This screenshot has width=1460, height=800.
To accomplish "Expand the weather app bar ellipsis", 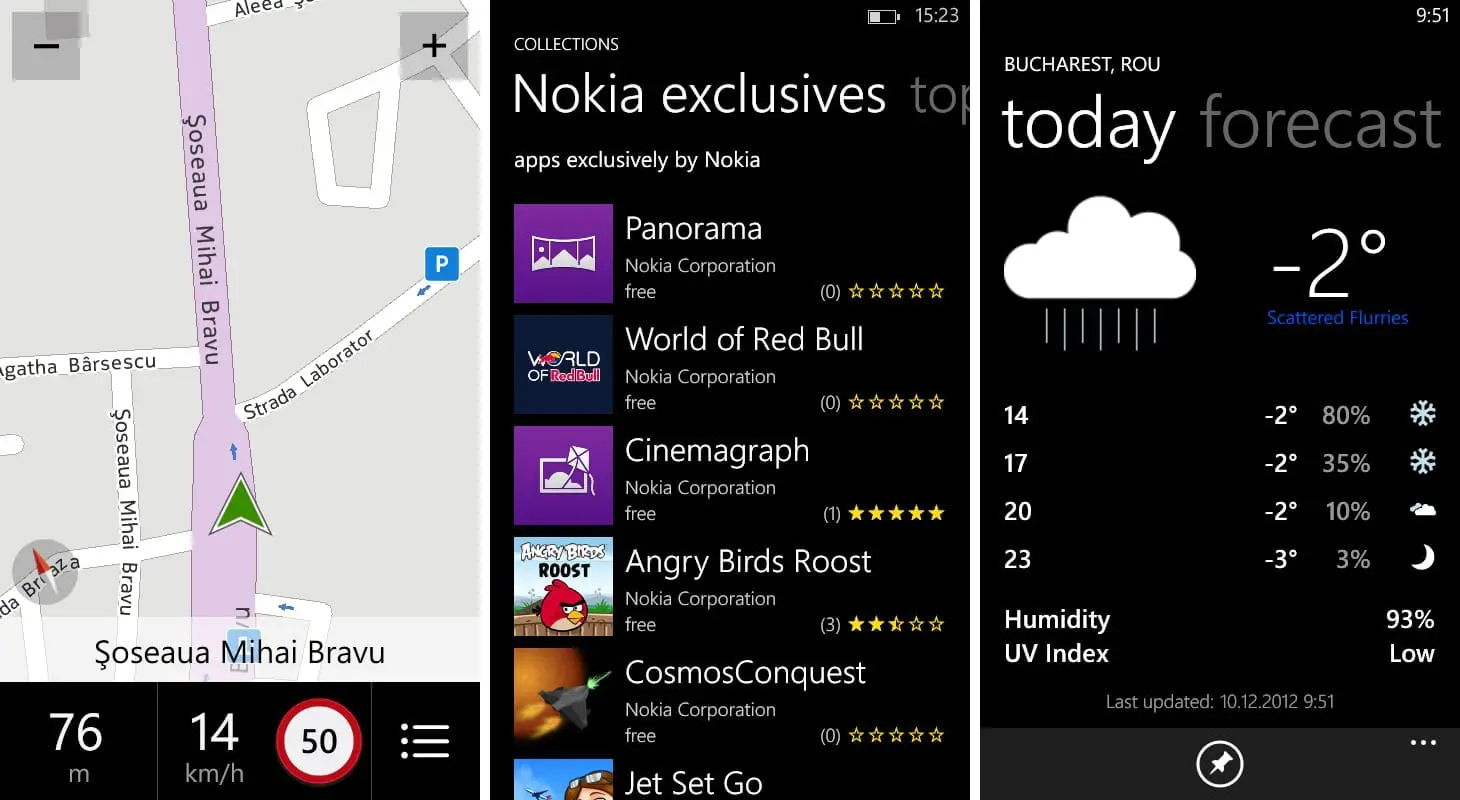I will pyautogui.click(x=1422, y=743).
